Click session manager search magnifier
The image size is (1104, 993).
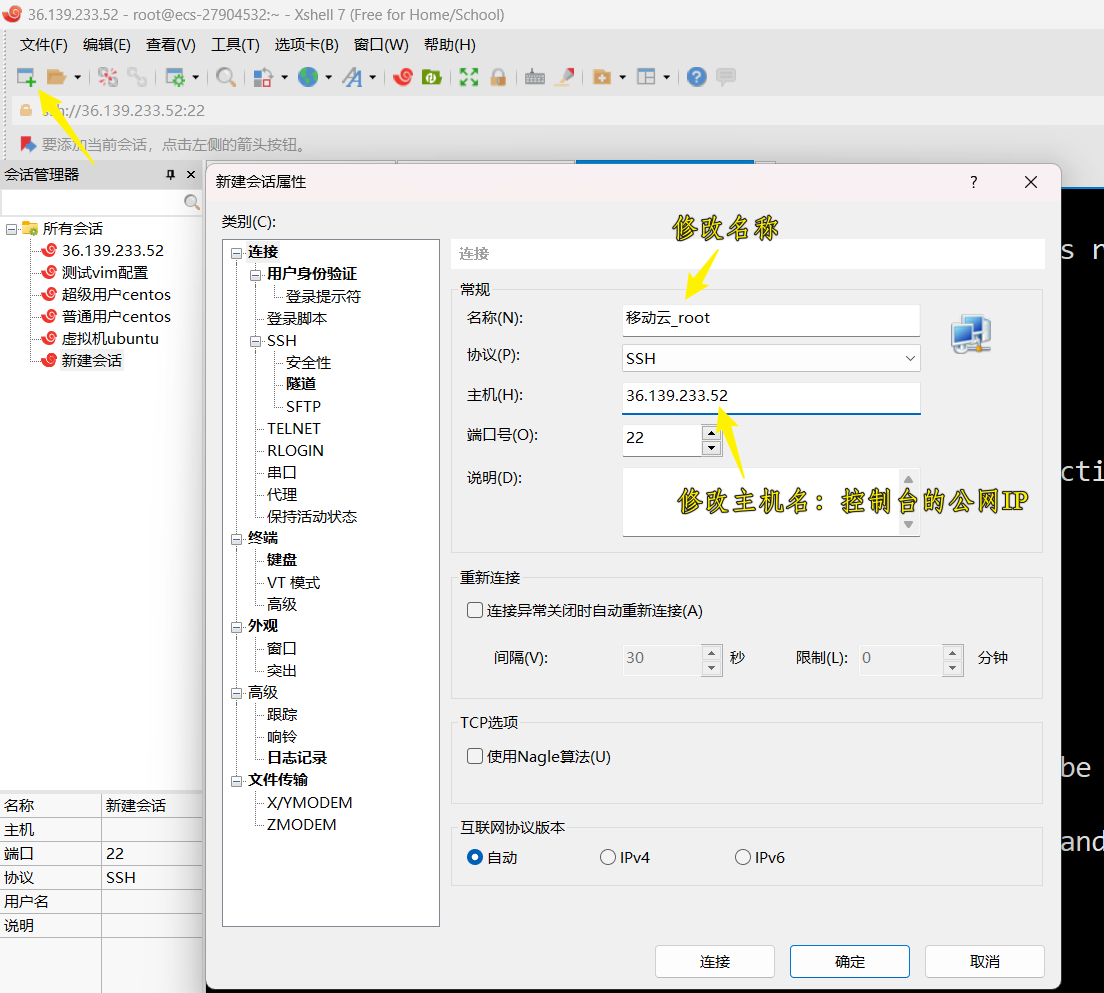(x=191, y=202)
